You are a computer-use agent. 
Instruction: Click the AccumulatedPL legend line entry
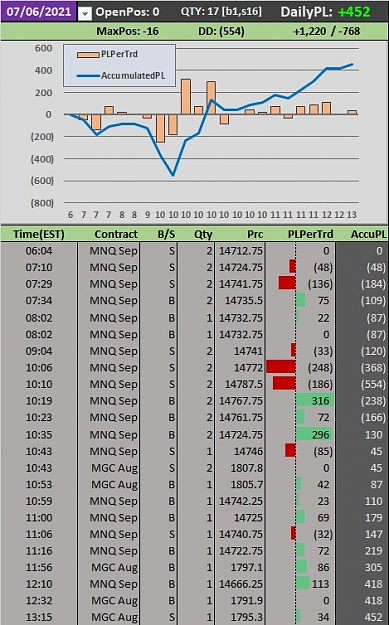(x=121, y=75)
